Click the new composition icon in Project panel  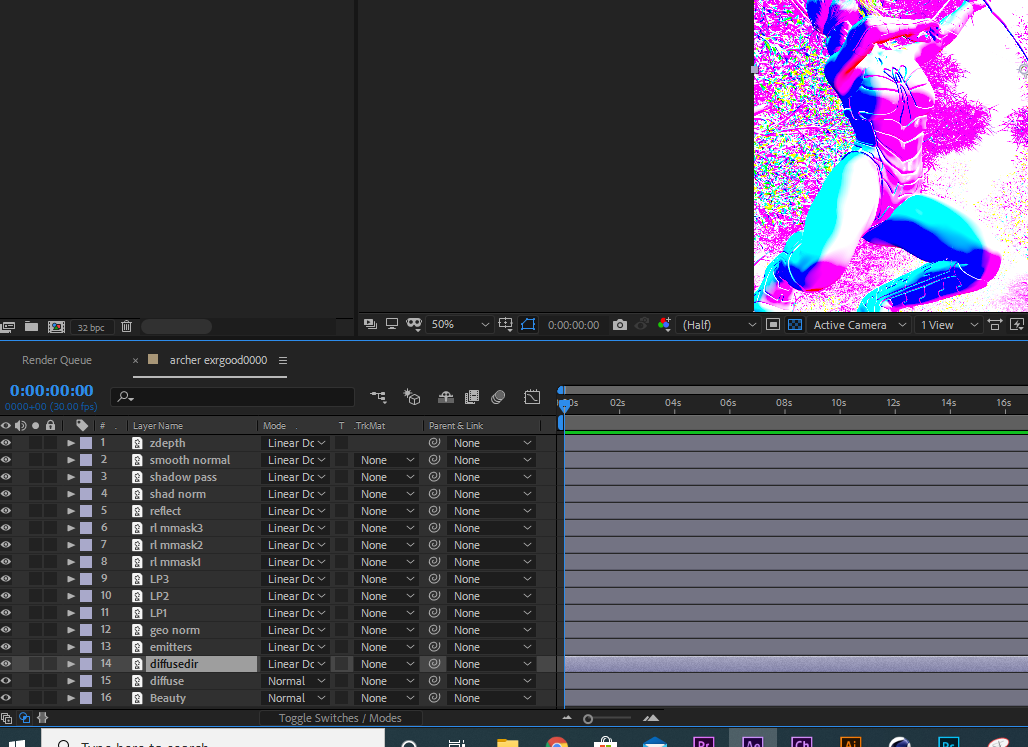[56, 327]
